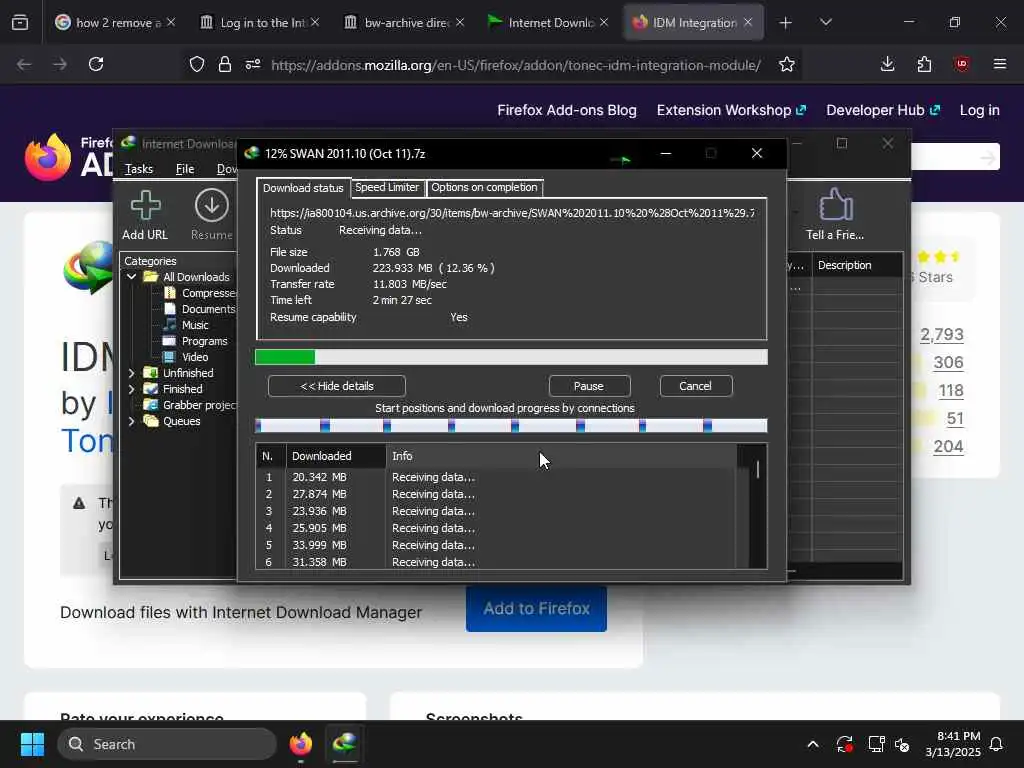Cancel the SWAN download

[696, 386]
